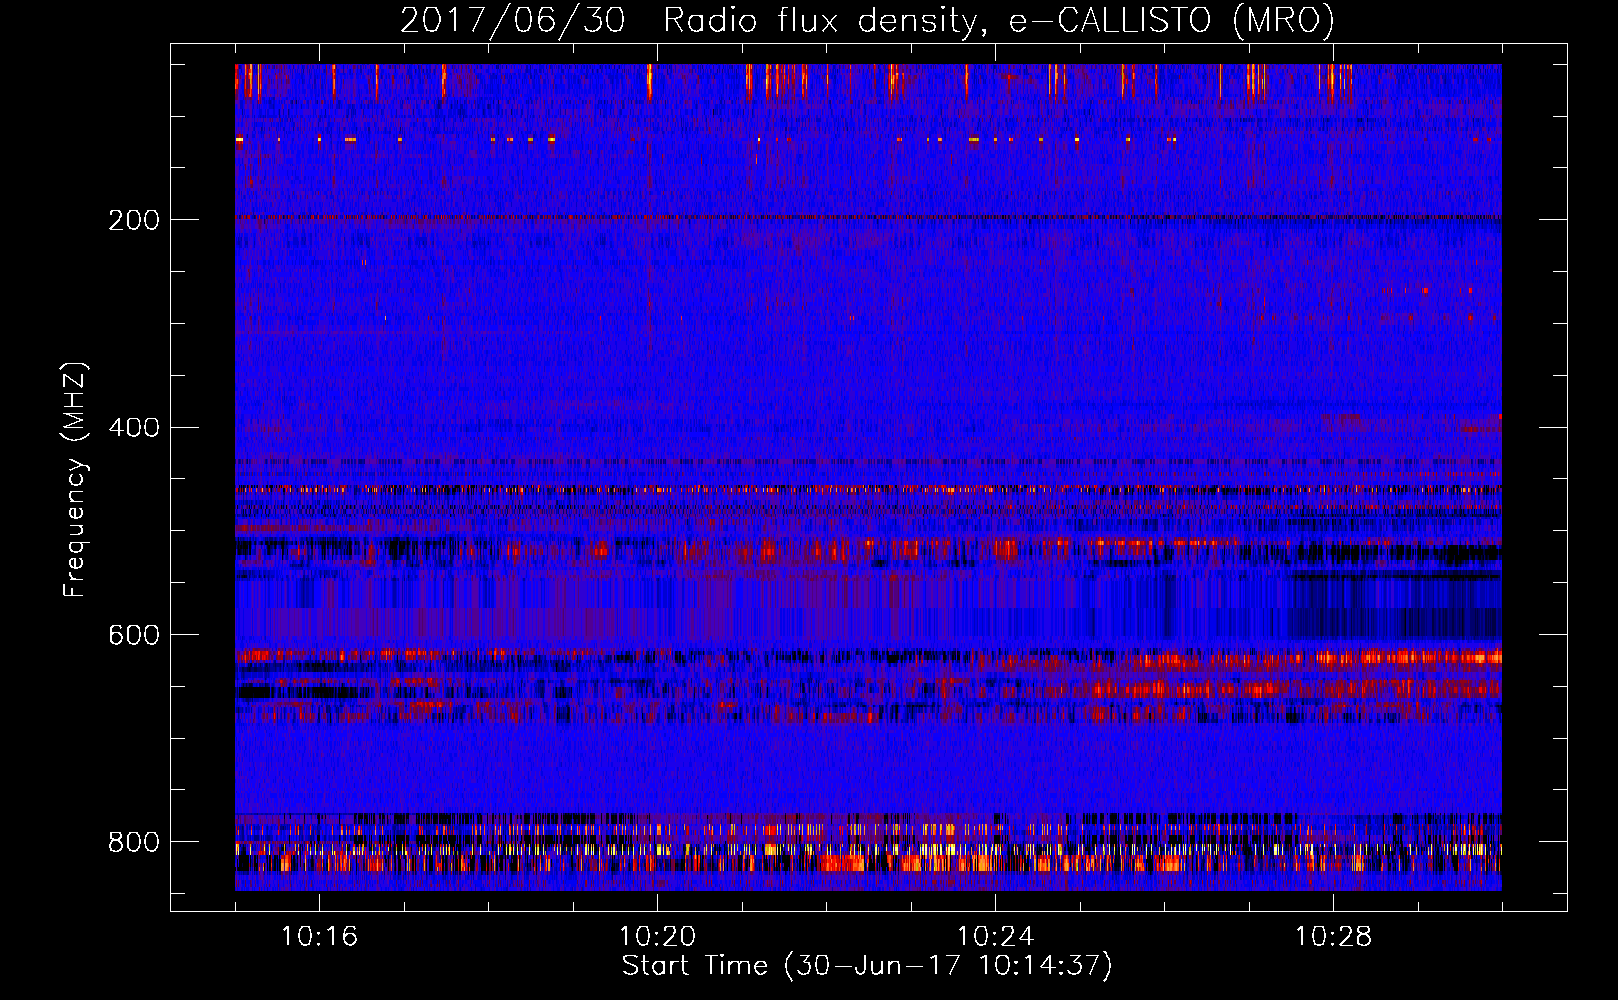Click the 800 frequency tick label
The height and width of the screenshot is (1000, 1618).
pos(133,842)
